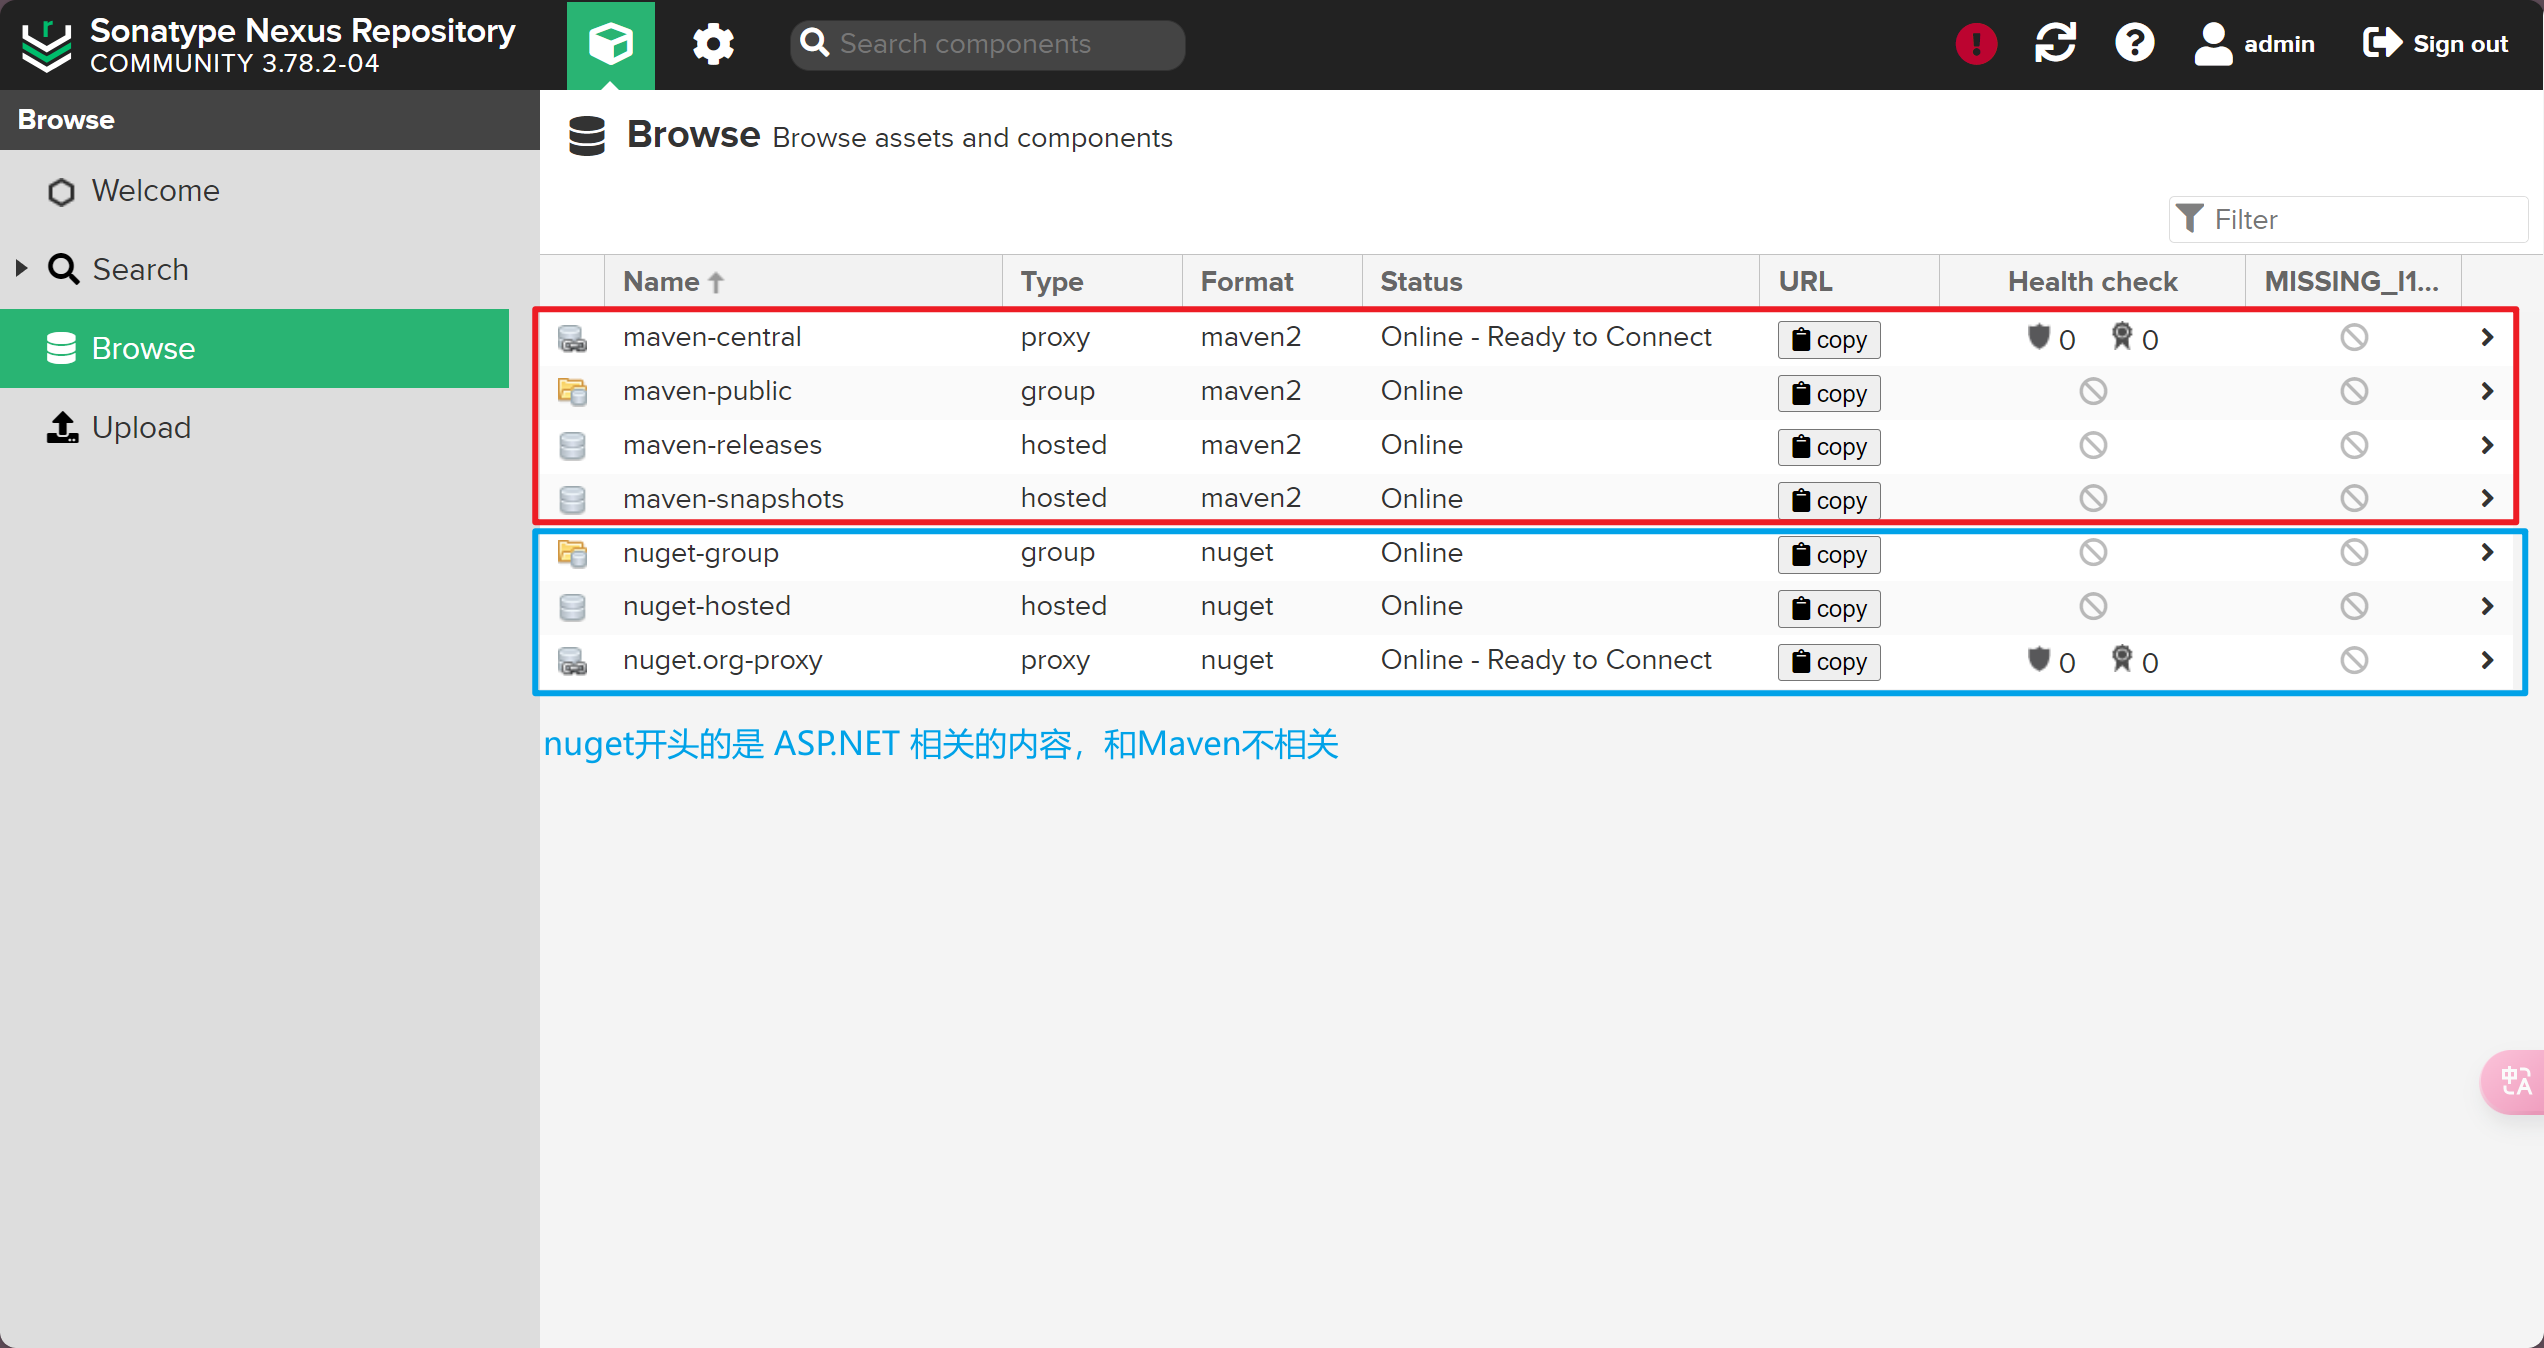Click the nuget.org-proxy repository icon
2544x1348 pixels.
click(x=572, y=662)
